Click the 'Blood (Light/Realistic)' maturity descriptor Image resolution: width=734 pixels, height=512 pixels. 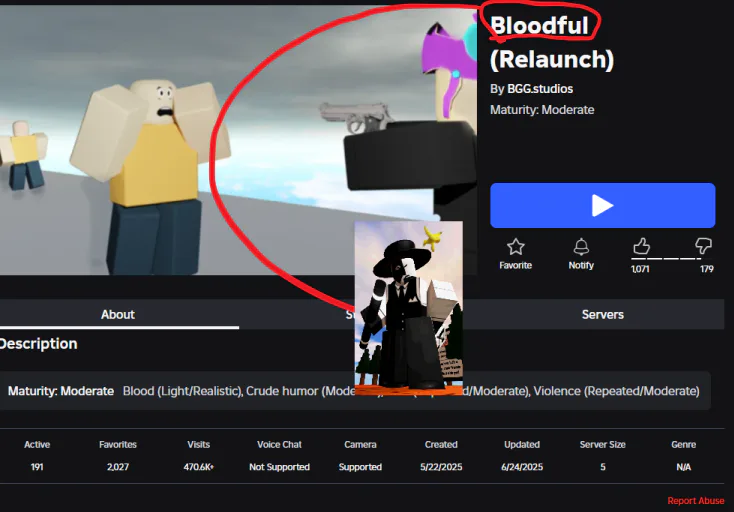coord(182,391)
